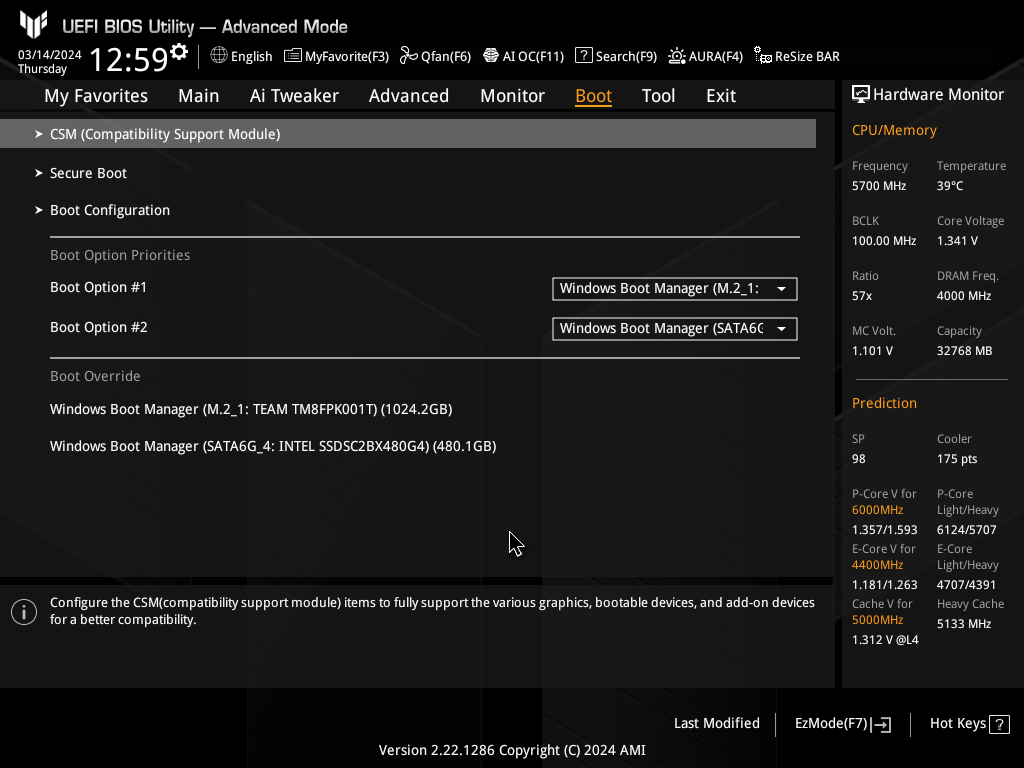Screen dimensions: 1024x768
Task: Click the 4400MHz E-Core text
Action: pyautogui.click(x=878, y=565)
